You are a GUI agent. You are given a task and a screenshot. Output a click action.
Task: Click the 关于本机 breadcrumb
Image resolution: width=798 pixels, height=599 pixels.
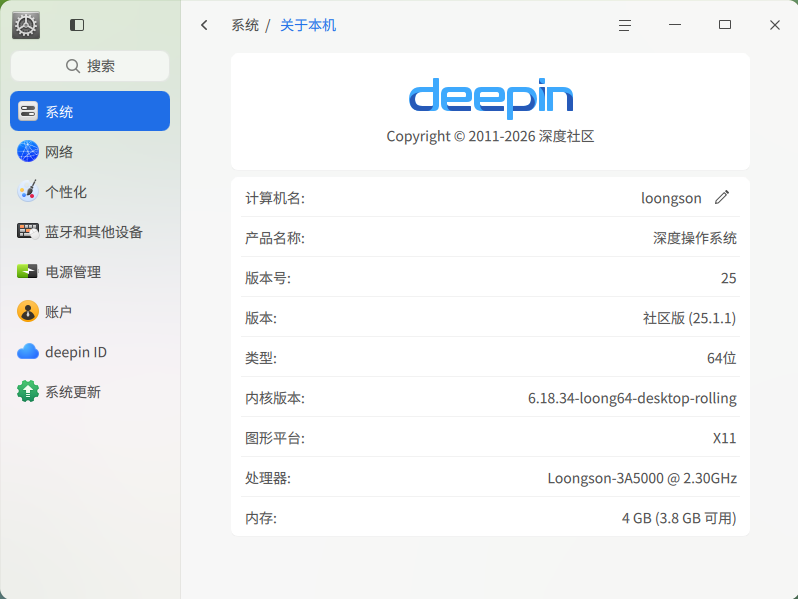(308, 25)
